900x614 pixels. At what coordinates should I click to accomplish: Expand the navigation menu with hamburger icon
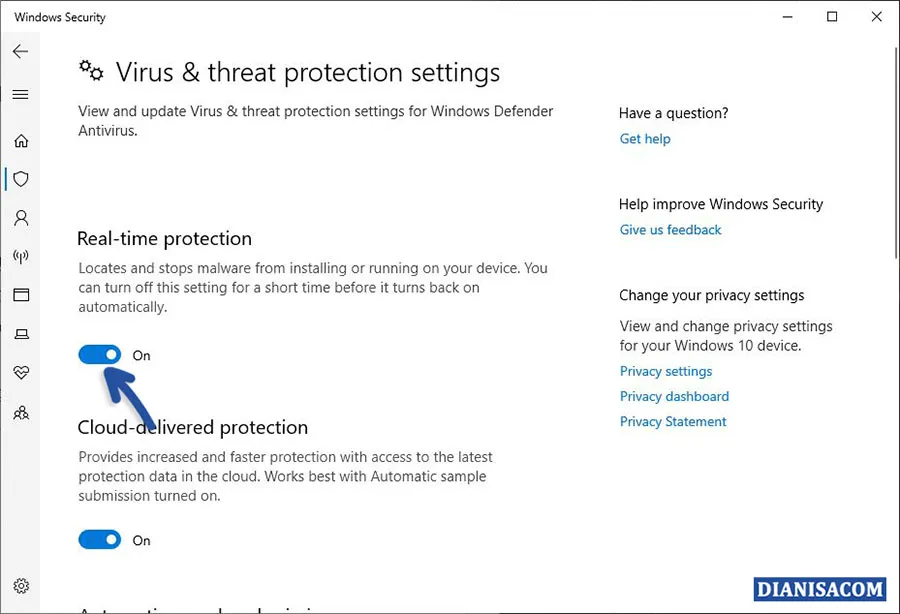tap(21, 94)
